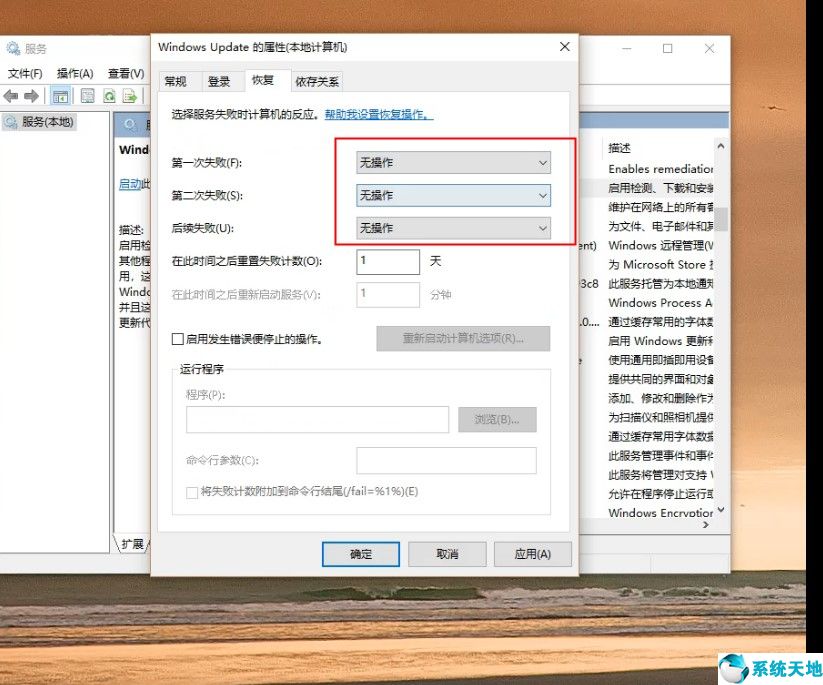Click the Export List icon in Services toolbar
Screen dimensions: 823x685
[130, 96]
